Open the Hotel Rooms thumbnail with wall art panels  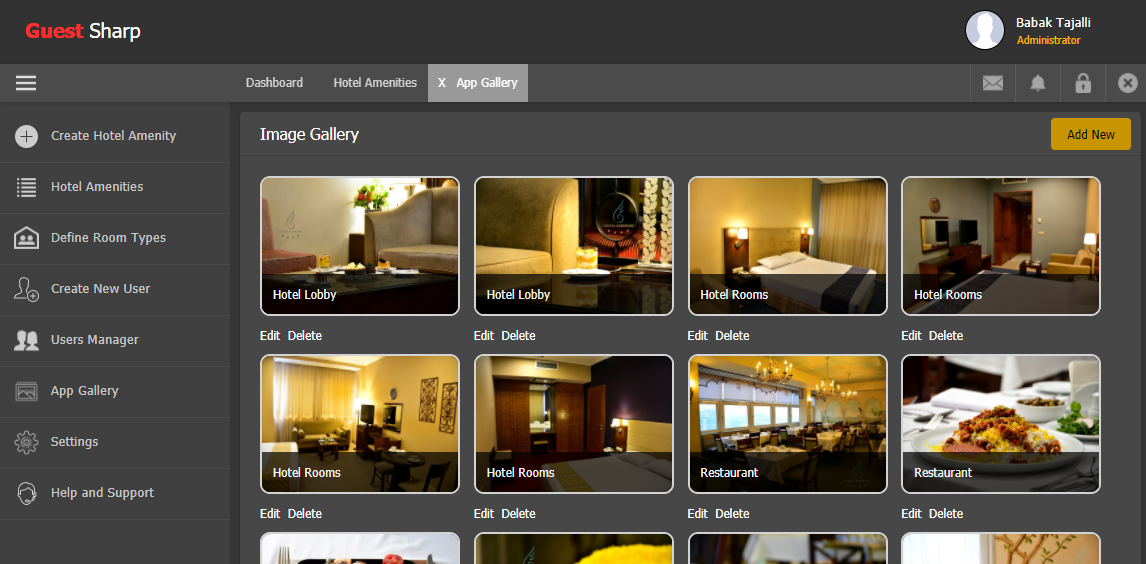pos(360,424)
